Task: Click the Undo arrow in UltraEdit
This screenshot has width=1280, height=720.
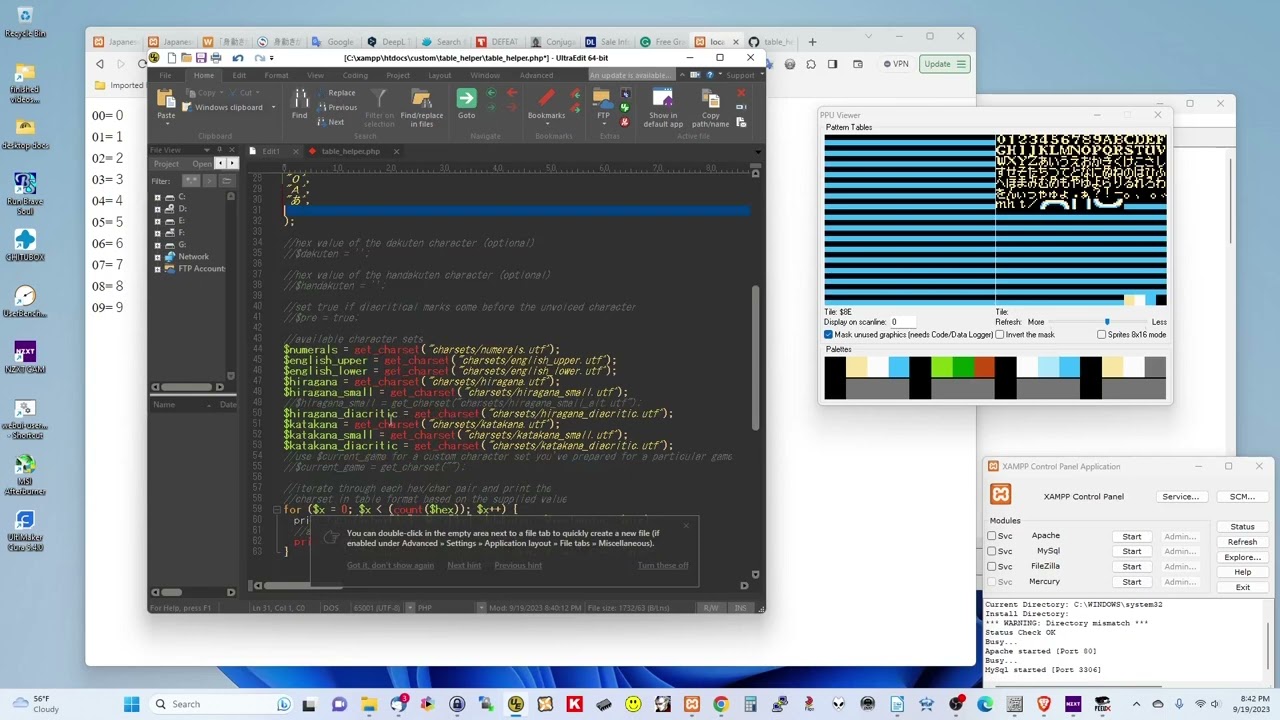Action: pos(238,58)
